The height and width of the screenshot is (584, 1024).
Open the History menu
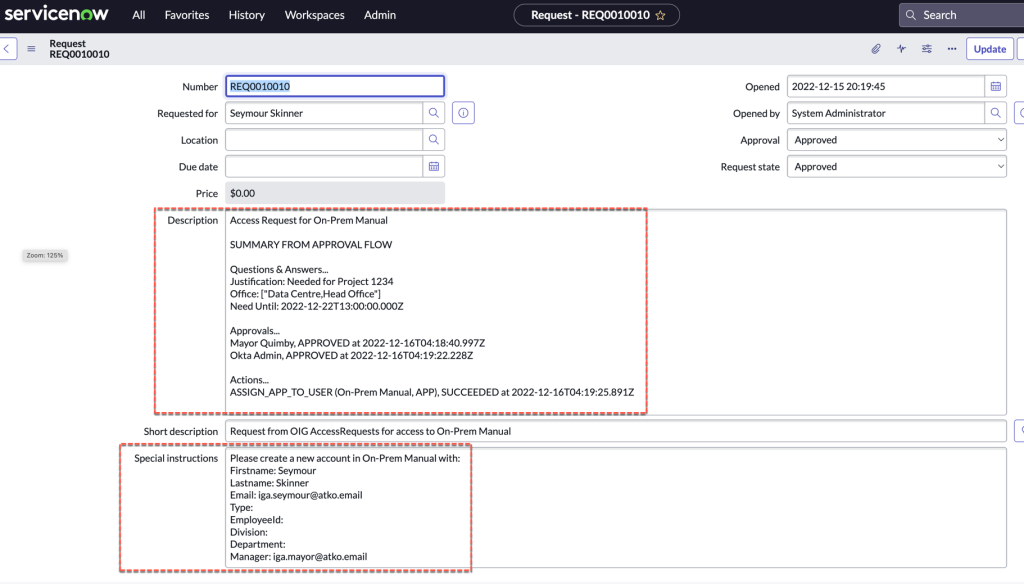click(246, 15)
